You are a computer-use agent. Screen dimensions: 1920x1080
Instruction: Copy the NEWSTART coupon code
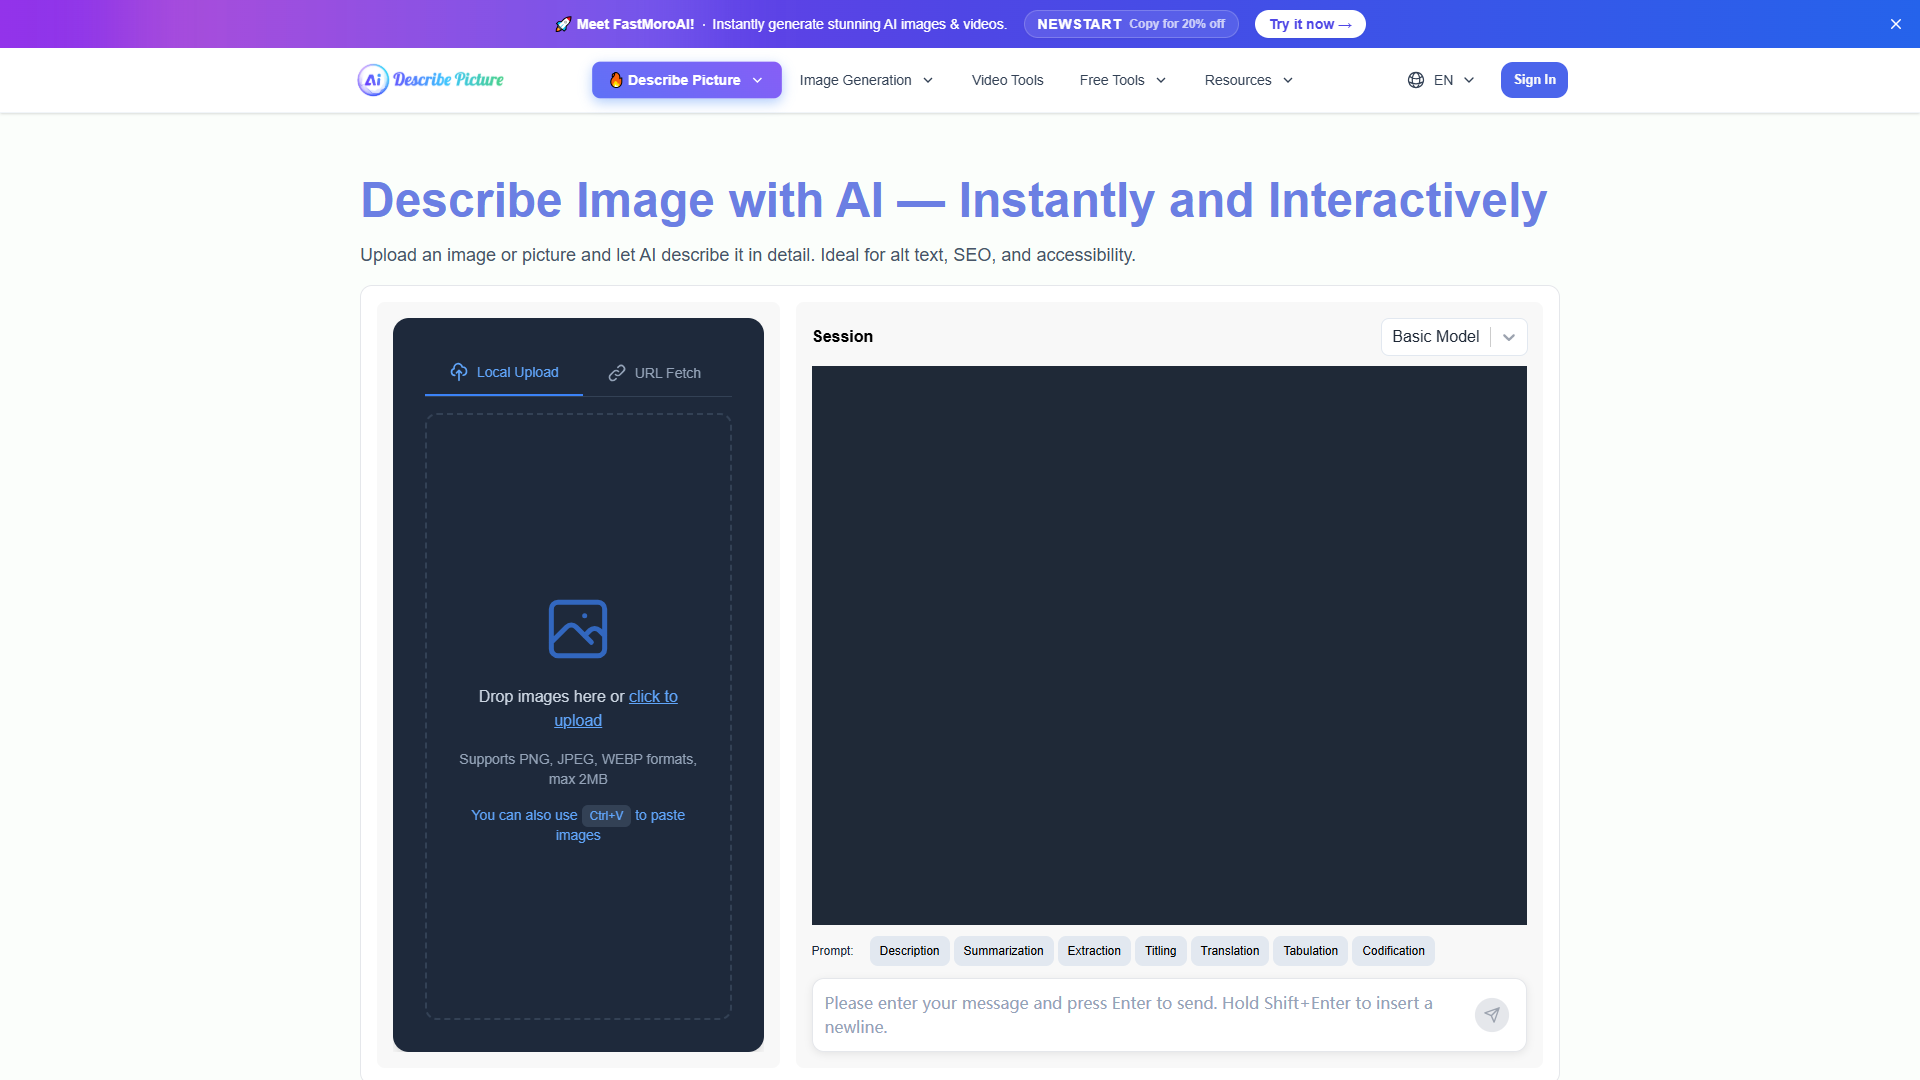(x=1131, y=24)
